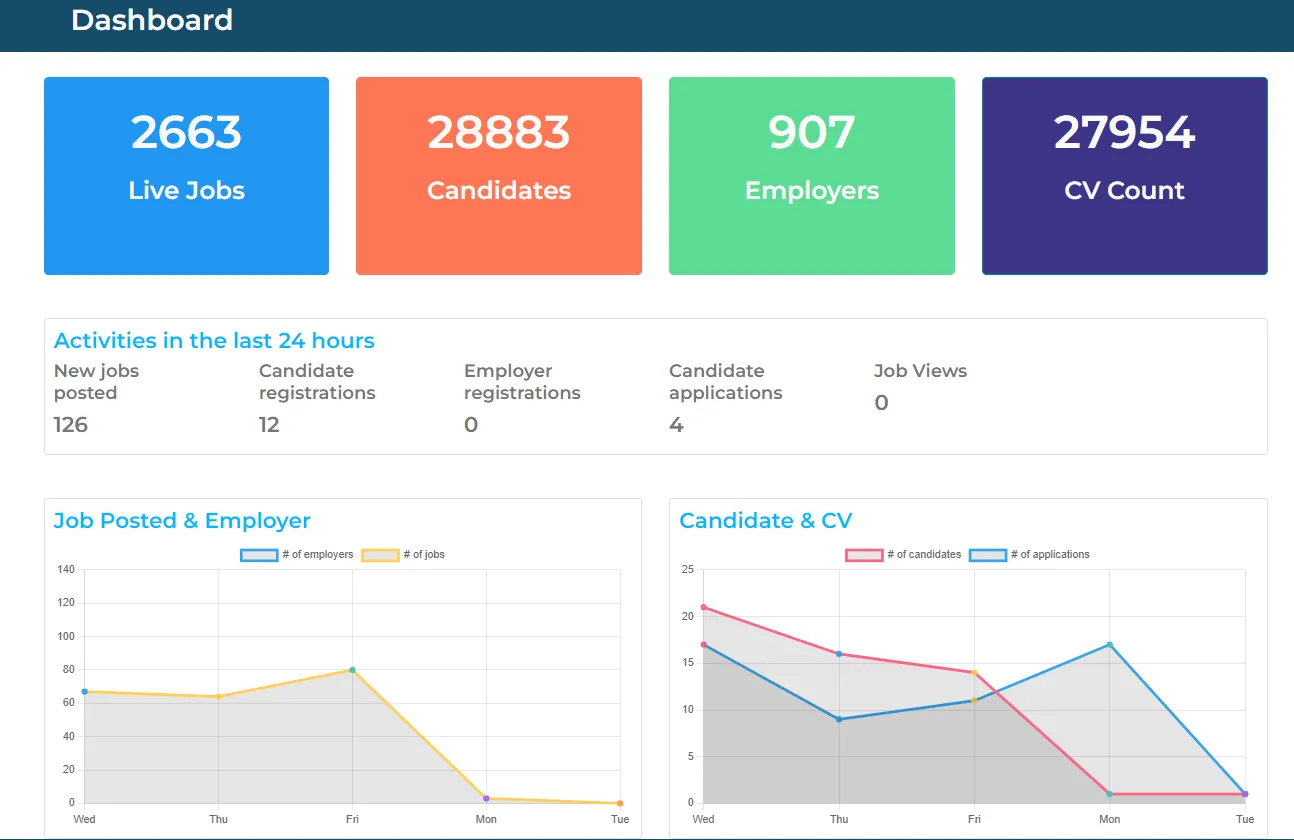Click the 'Candidate & CV' chart title
The image size is (1294, 840).
[766, 521]
